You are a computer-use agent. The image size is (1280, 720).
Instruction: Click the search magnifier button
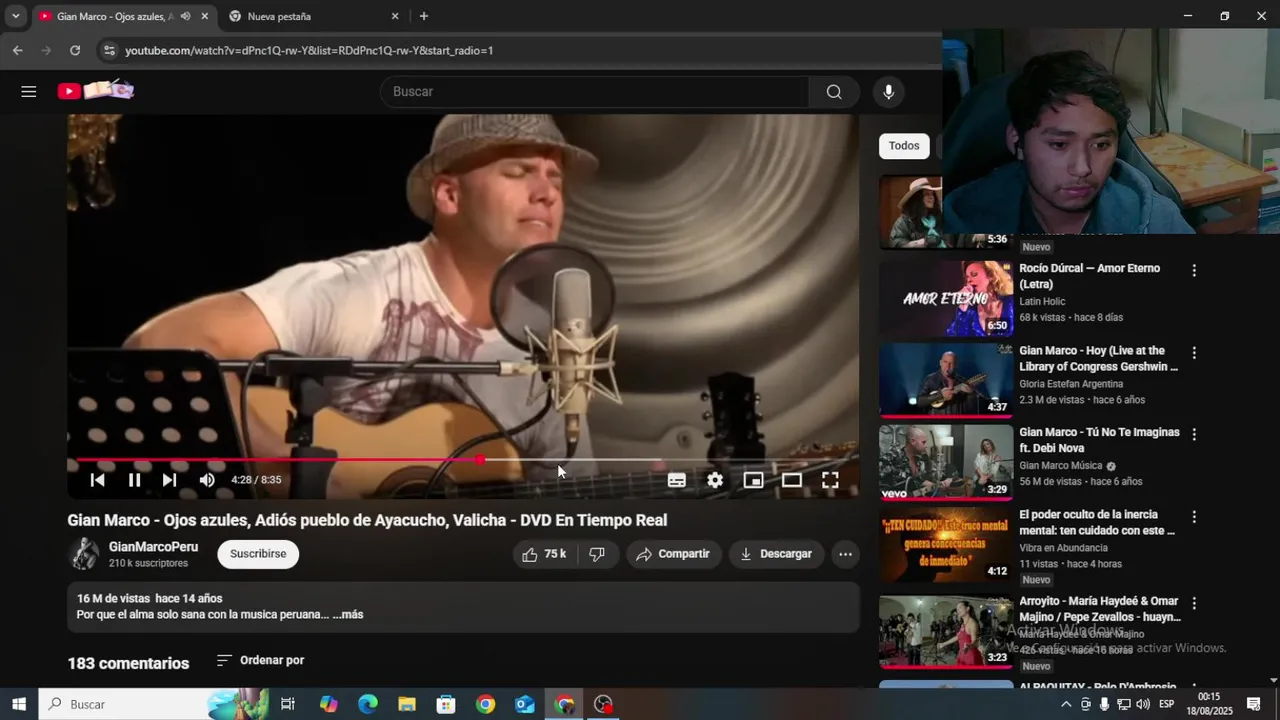click(834, 91)
